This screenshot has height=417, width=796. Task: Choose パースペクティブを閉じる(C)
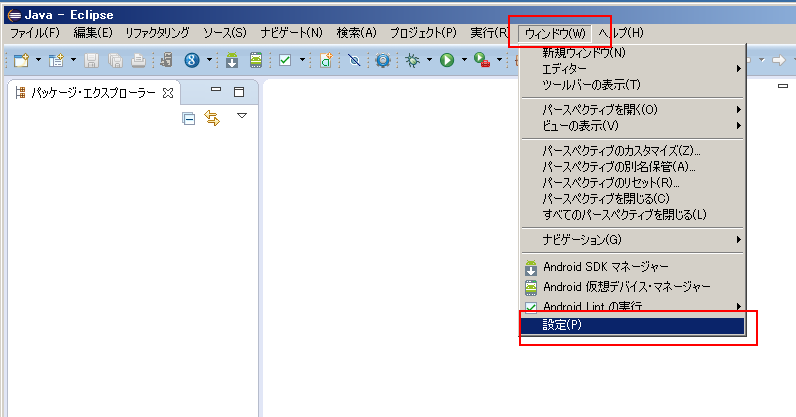click(x=632, y=198)
